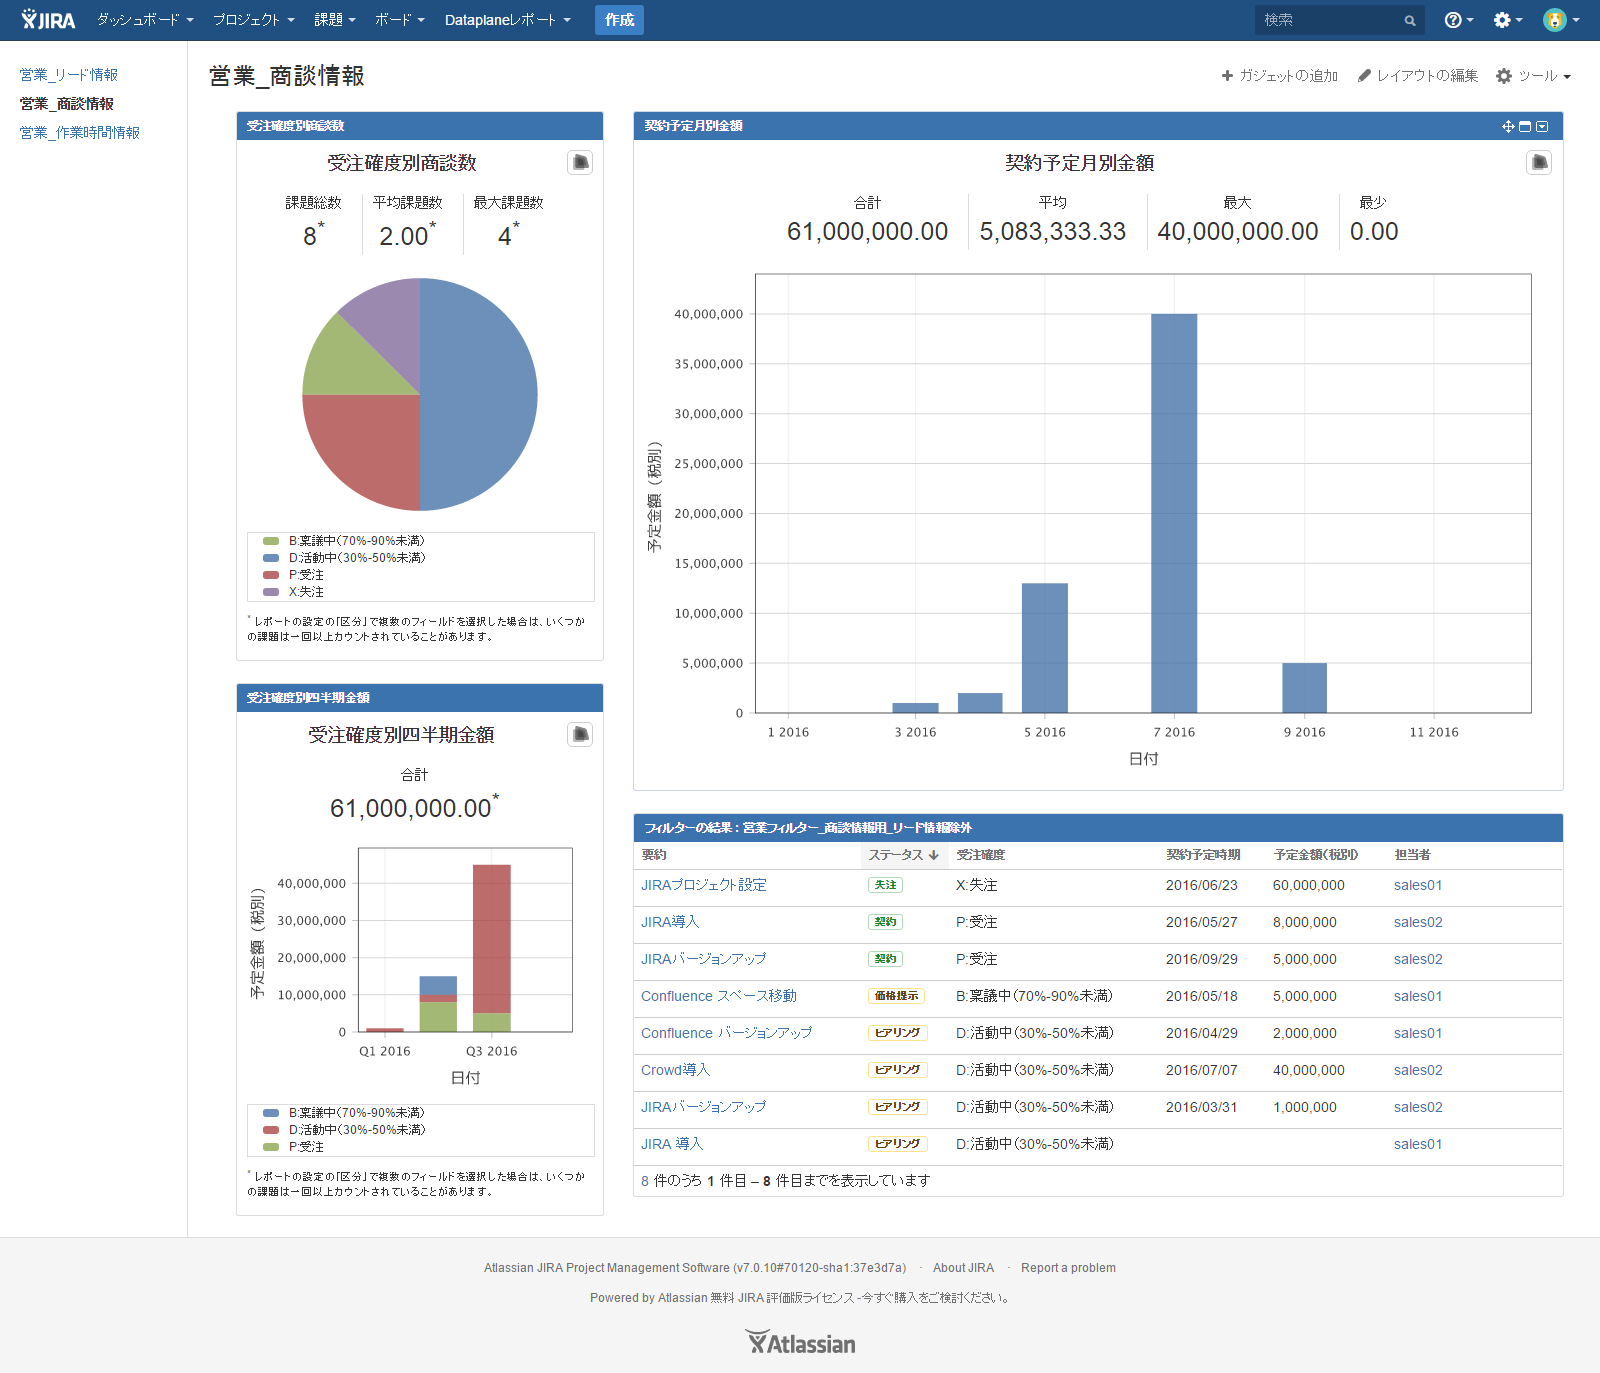Click the 失注 status badge for JIRAプロジェクト設定
This screenshot has height=1373, width=1600.
click(885, 885)
